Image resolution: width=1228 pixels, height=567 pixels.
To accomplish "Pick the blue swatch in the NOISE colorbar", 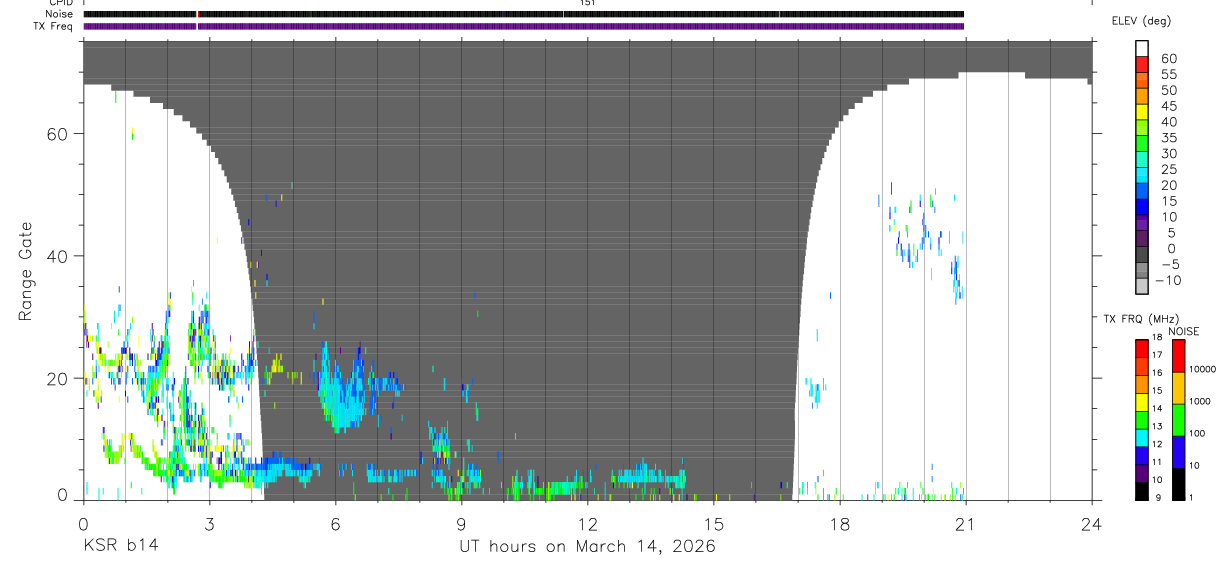I will point(1178,452).
